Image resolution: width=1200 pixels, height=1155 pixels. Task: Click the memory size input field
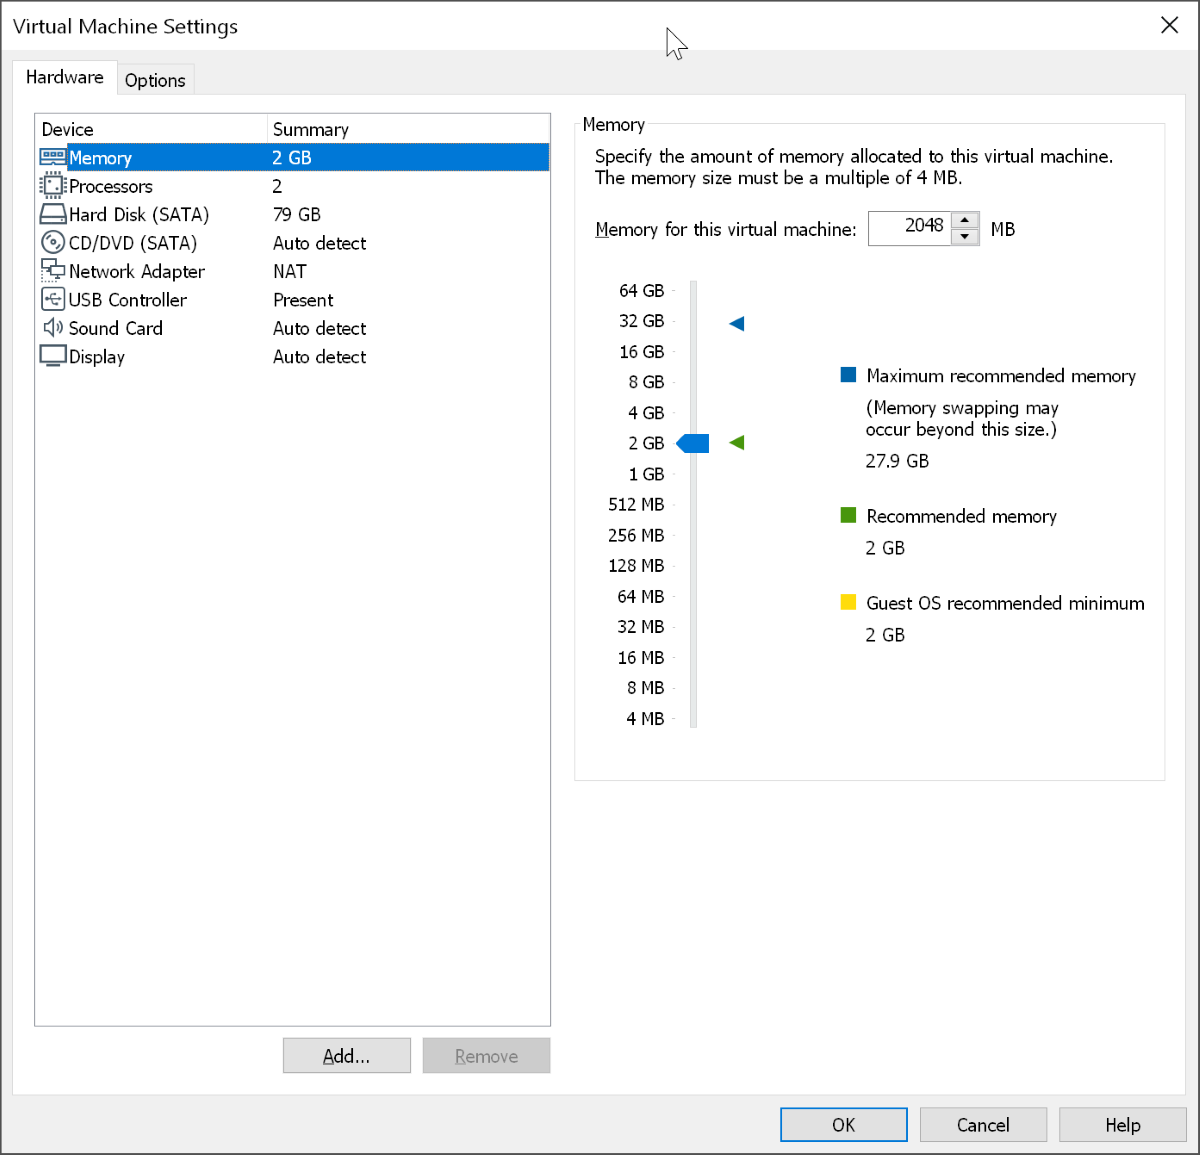click(910, 228)
